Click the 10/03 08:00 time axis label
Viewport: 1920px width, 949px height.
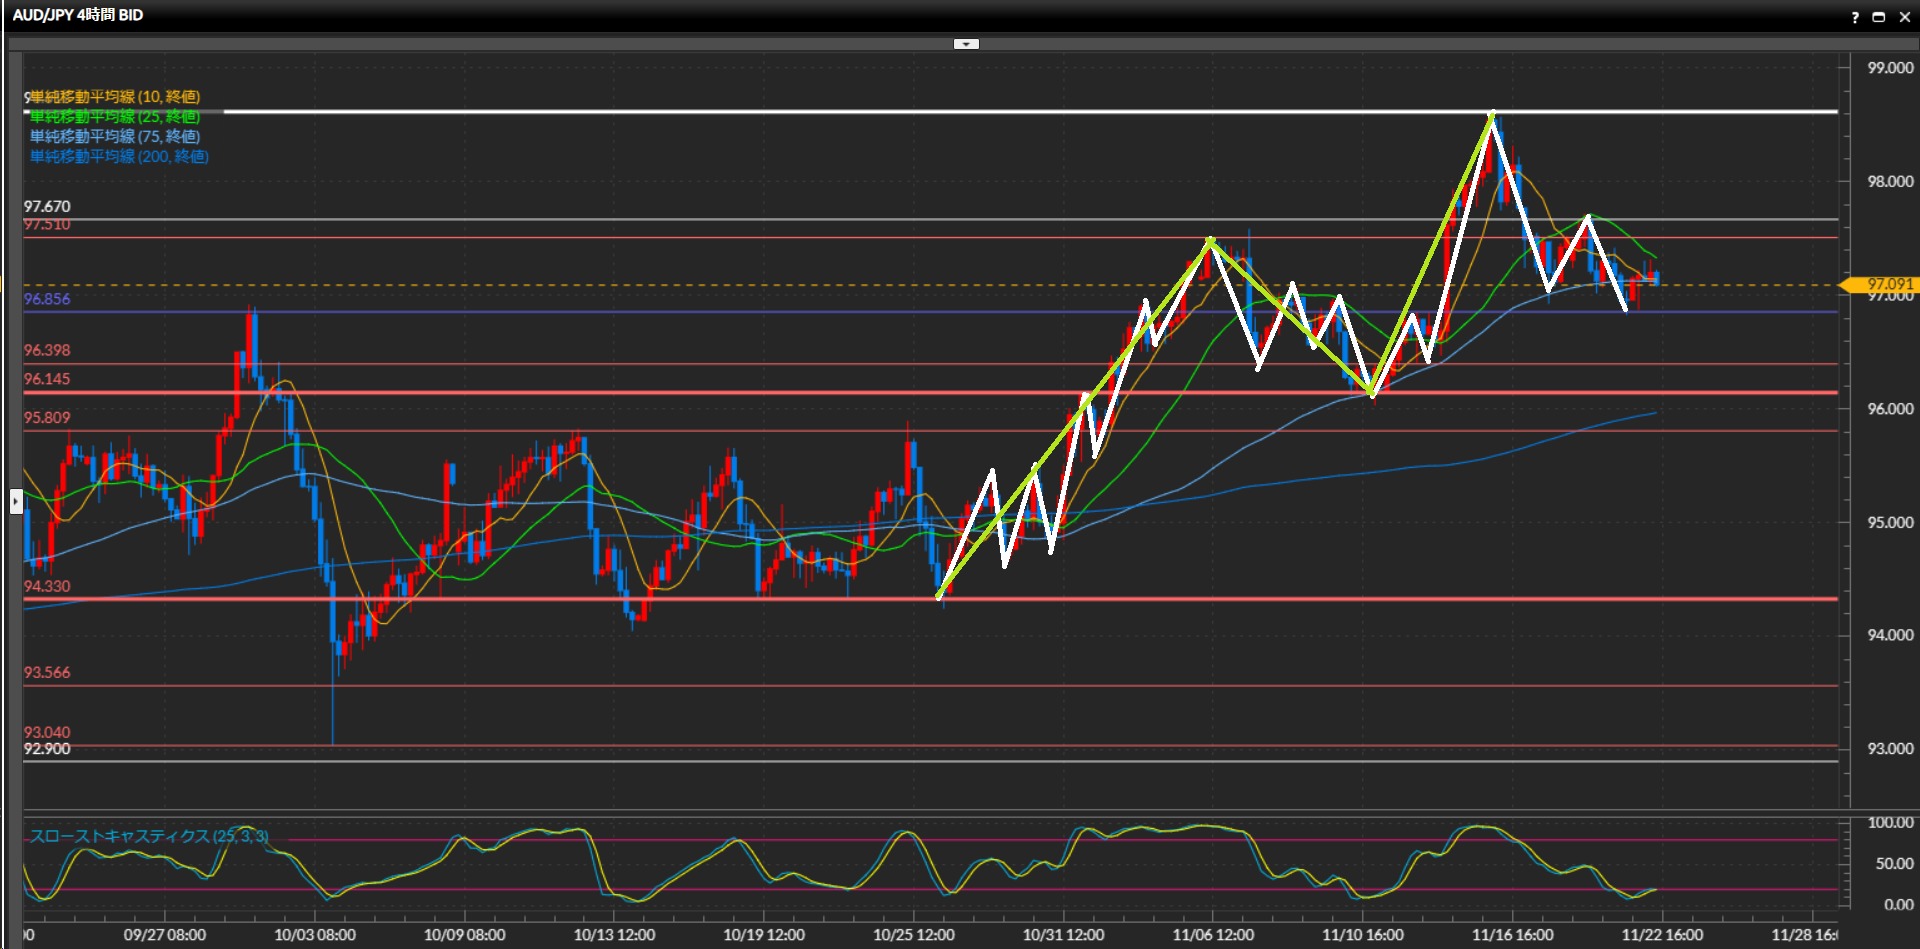tap(315, 935)
